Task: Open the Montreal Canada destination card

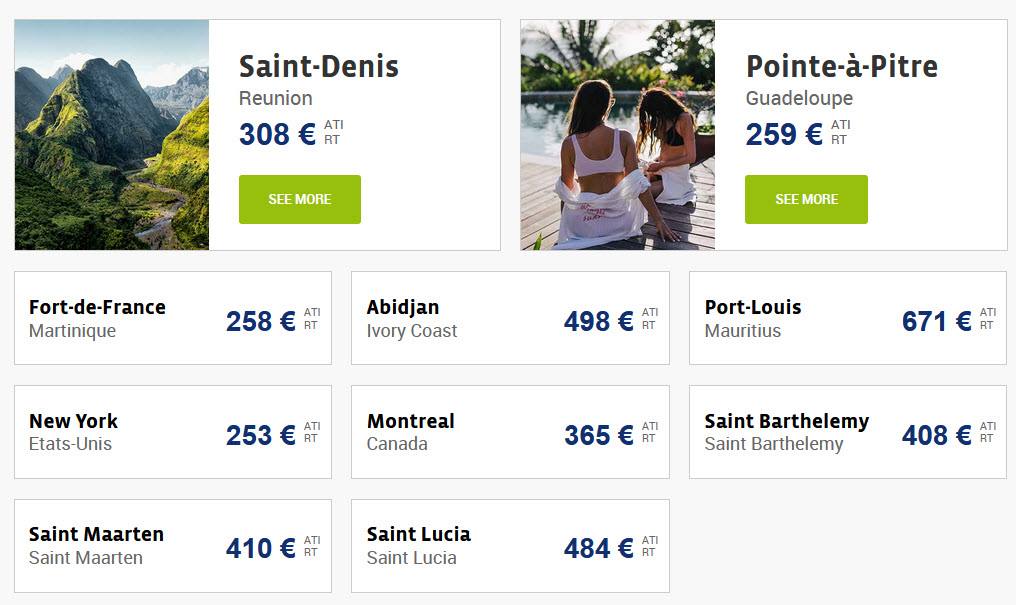Action: pyautogui.click(x=511, y=432)
